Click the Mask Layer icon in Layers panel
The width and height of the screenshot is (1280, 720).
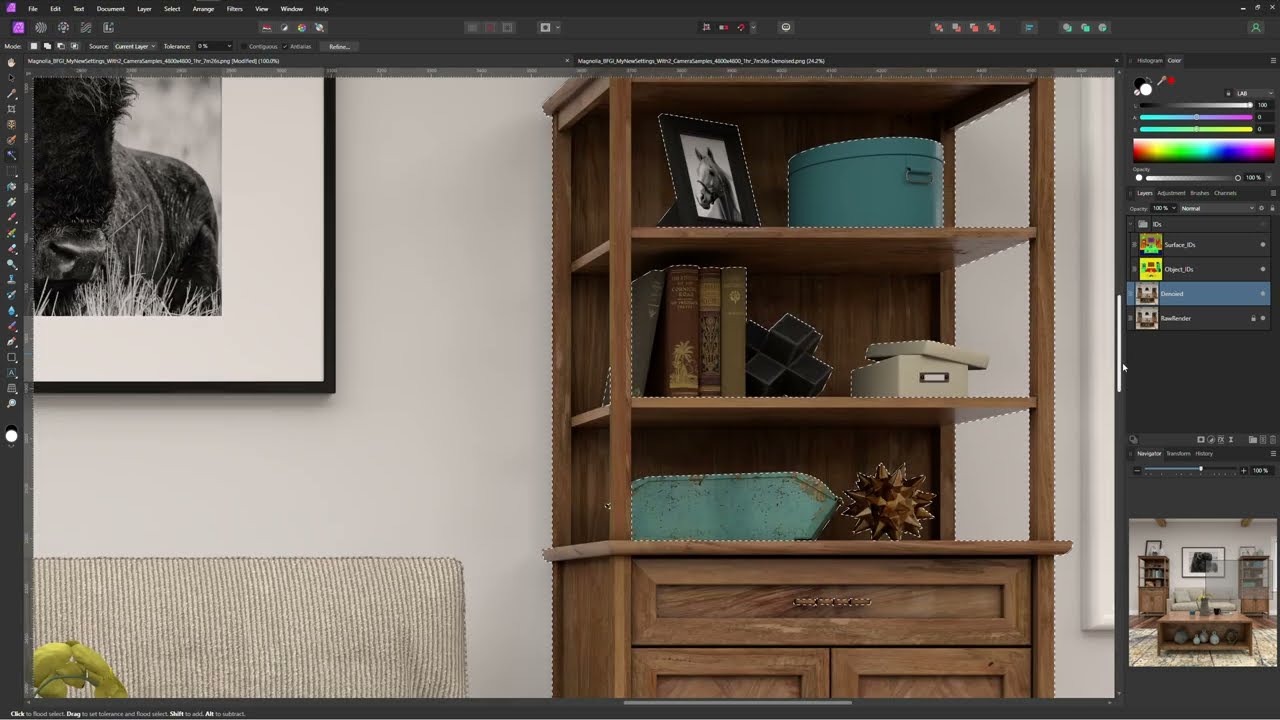click(1201, 439)
